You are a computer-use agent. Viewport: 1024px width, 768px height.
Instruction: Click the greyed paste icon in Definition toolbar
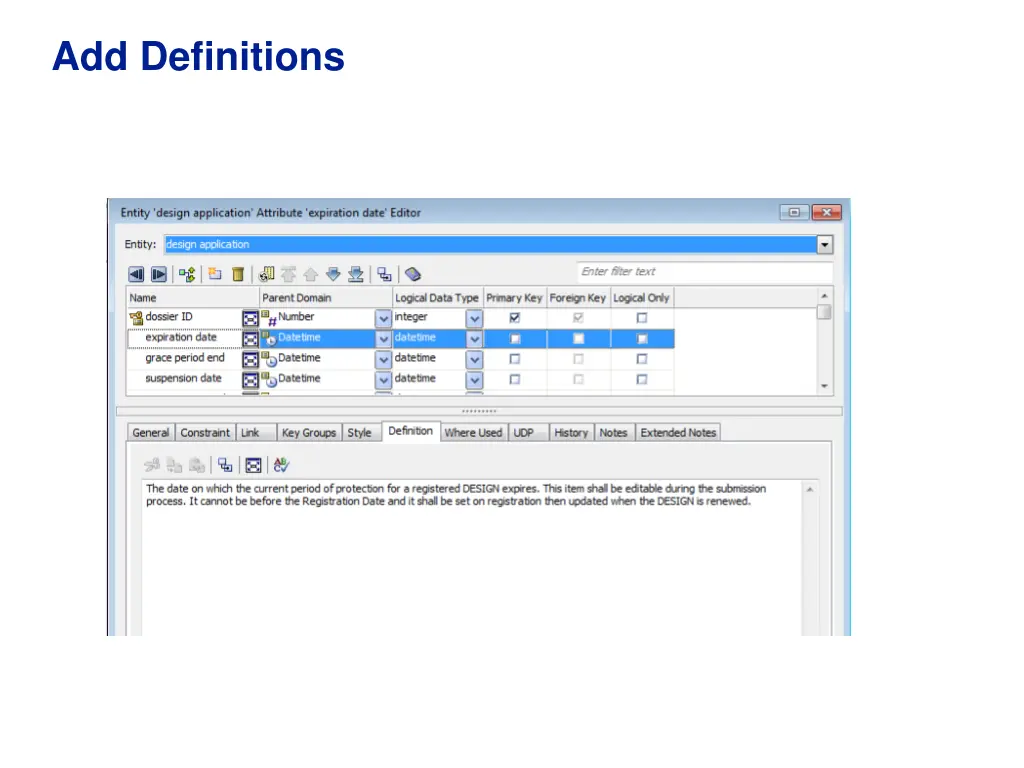[x=197, y=465]
